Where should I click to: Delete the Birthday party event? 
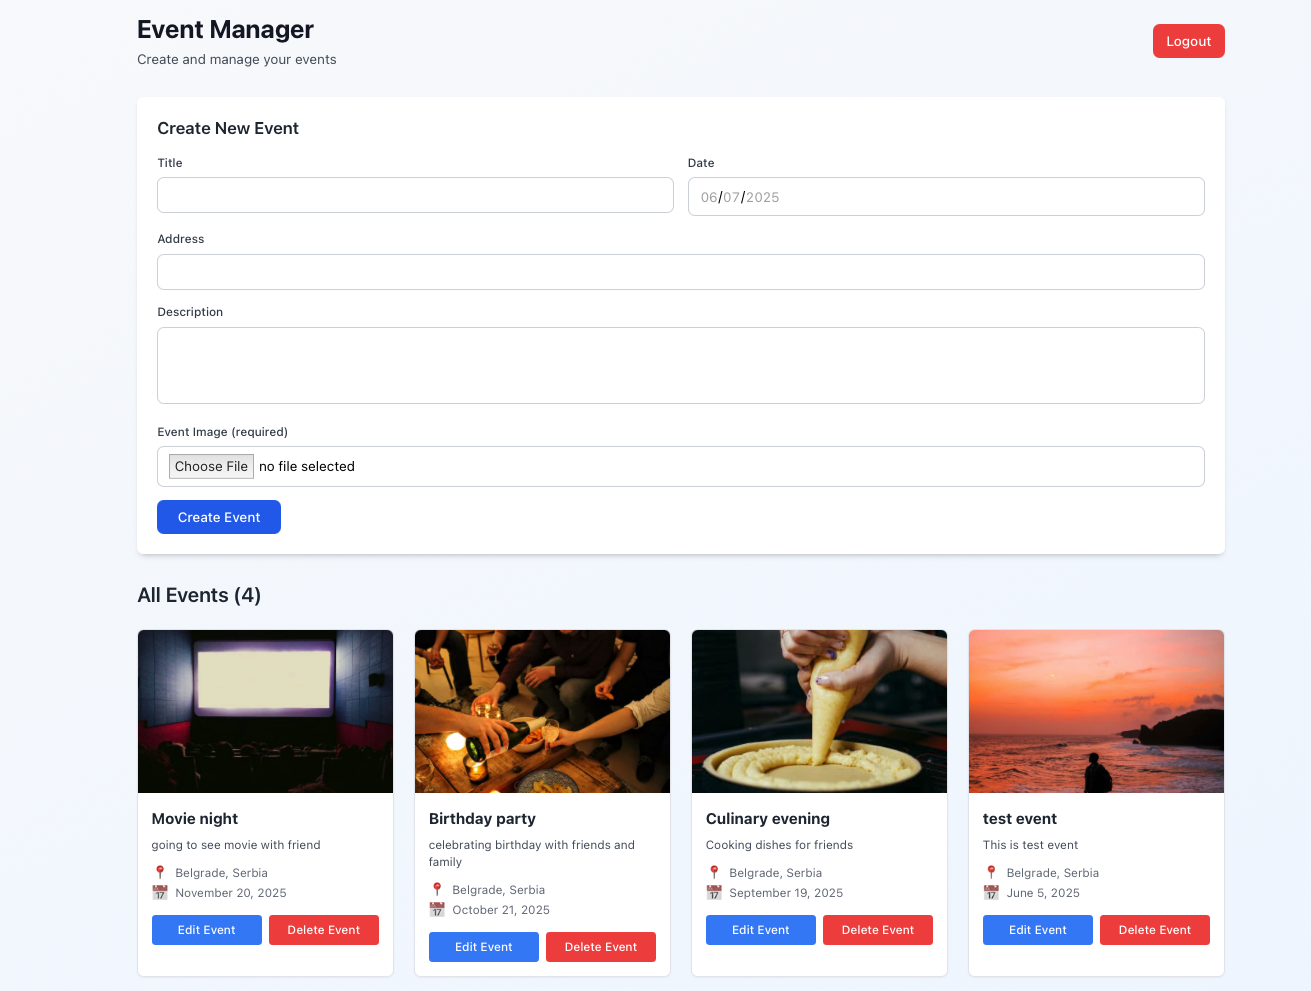(600, 947)
